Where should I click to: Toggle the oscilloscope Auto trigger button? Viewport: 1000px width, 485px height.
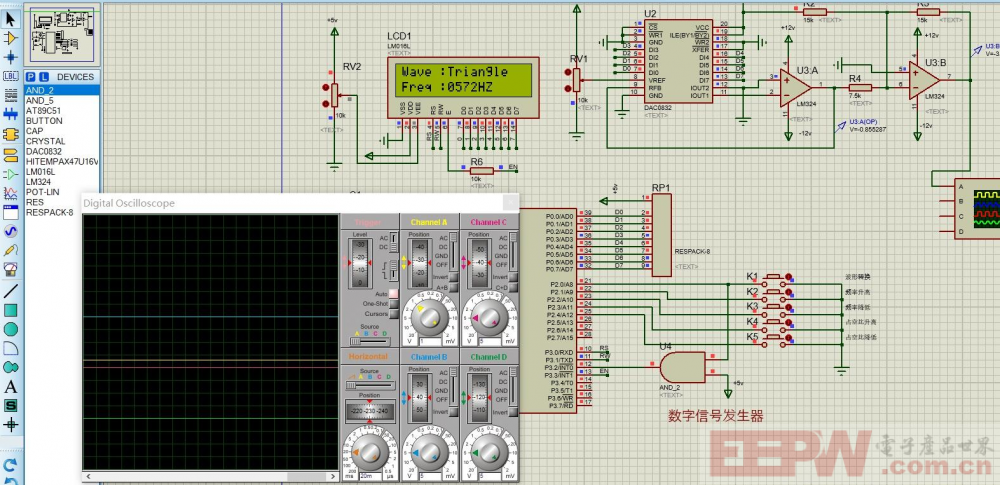click(x=393, y=293)
